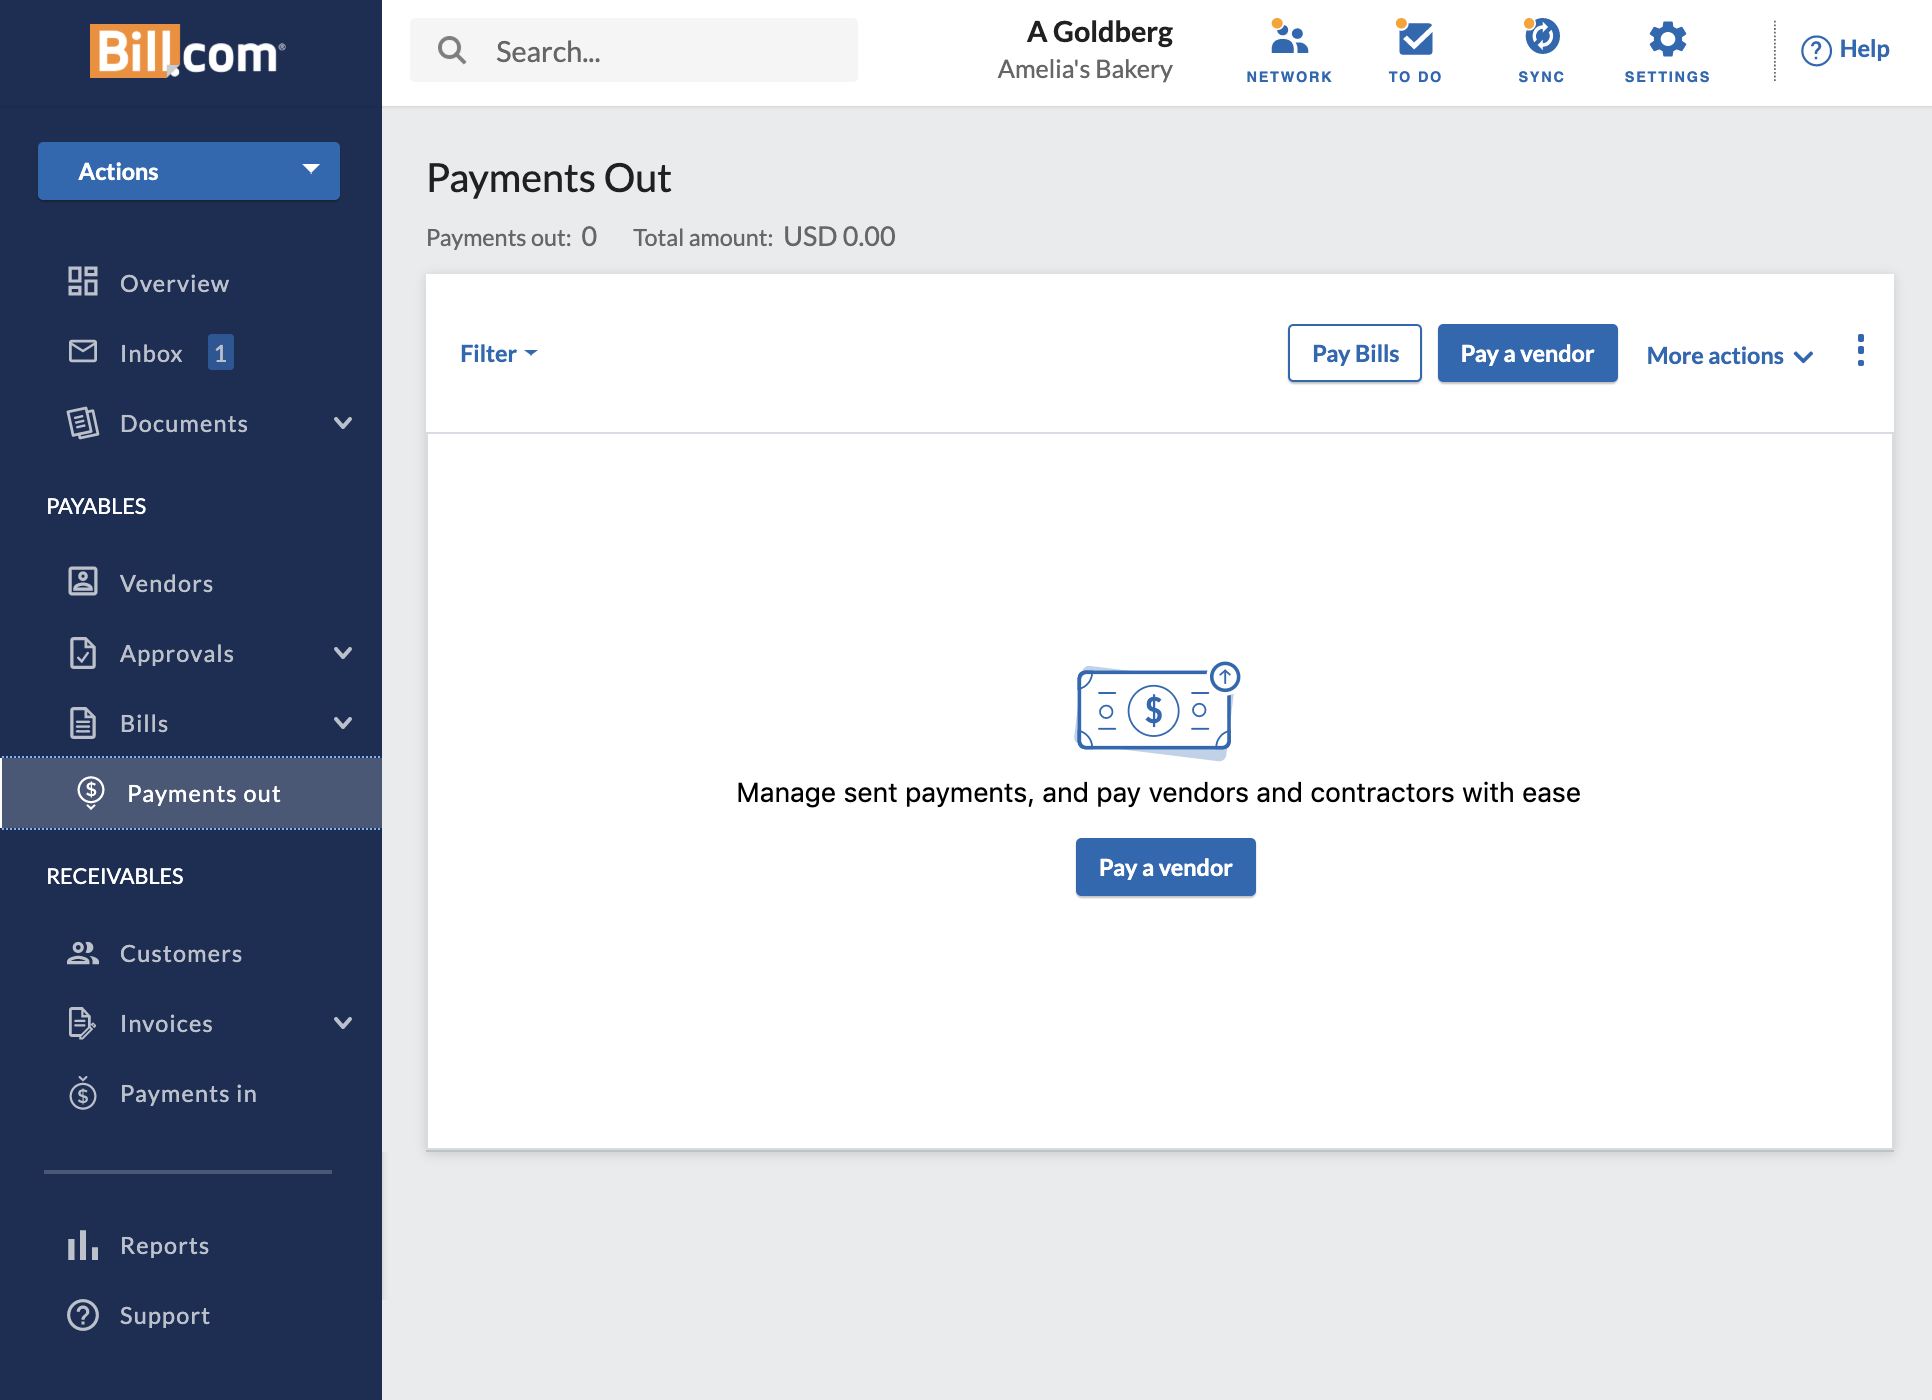The height and width of the screenshot is (1400, 1932).
Task: Focus the Search input field
Action: [634, 50]
